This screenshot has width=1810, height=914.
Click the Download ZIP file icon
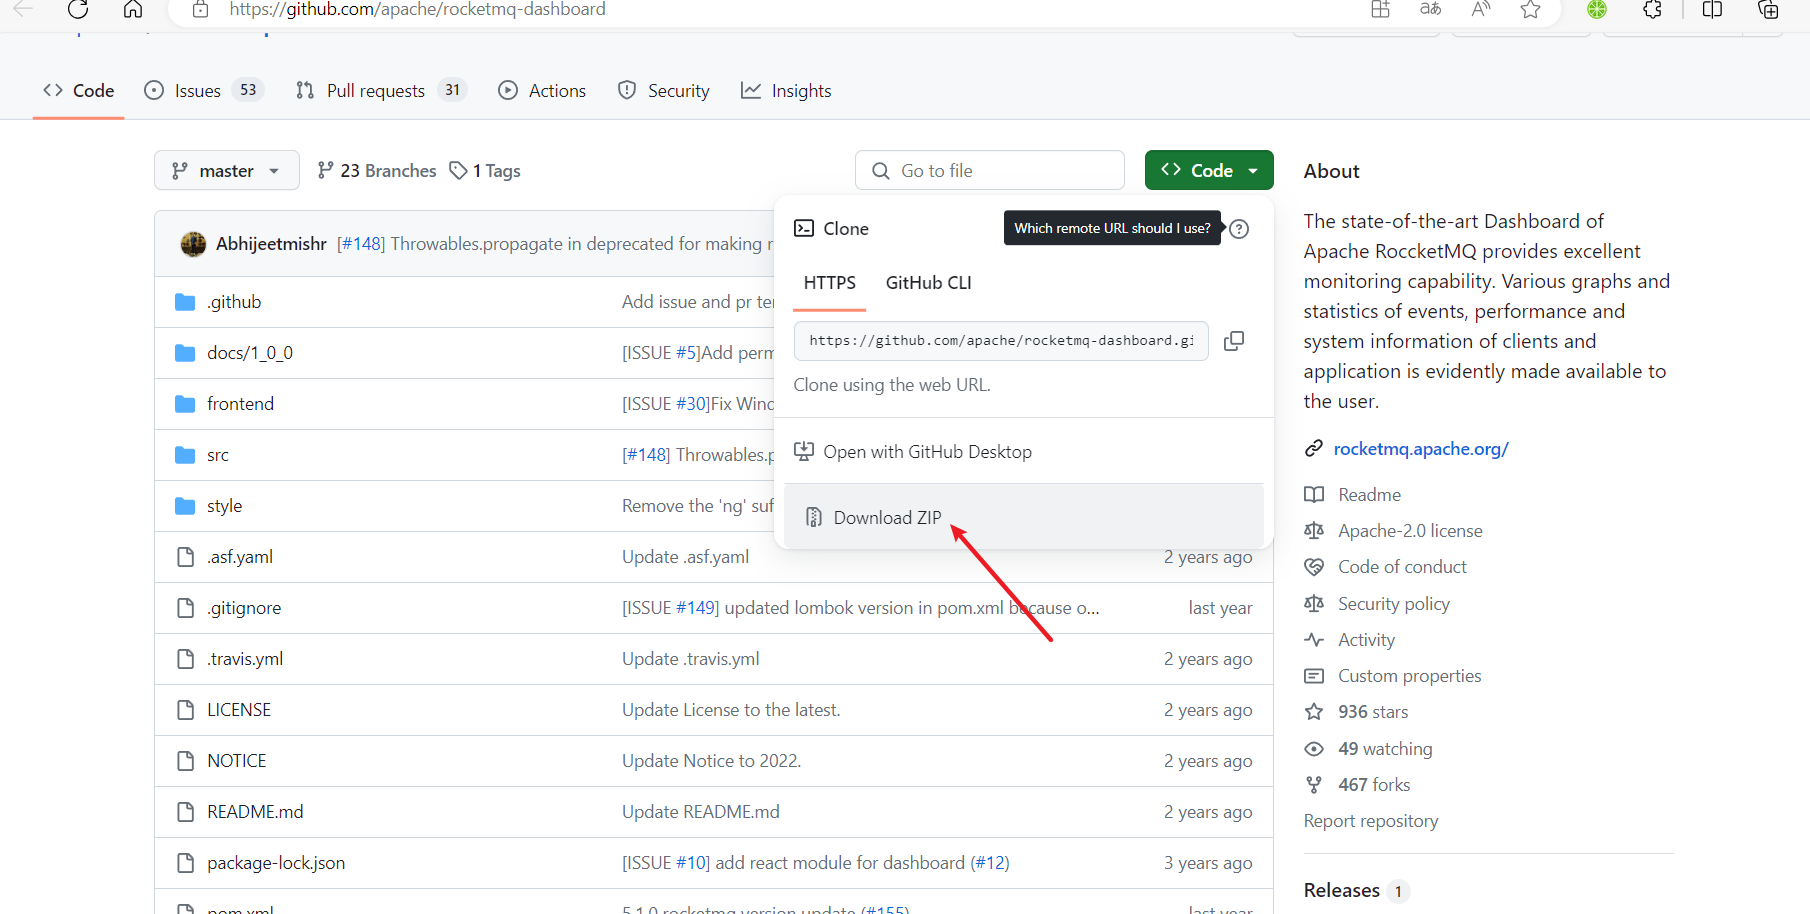[x=814, y=517]
